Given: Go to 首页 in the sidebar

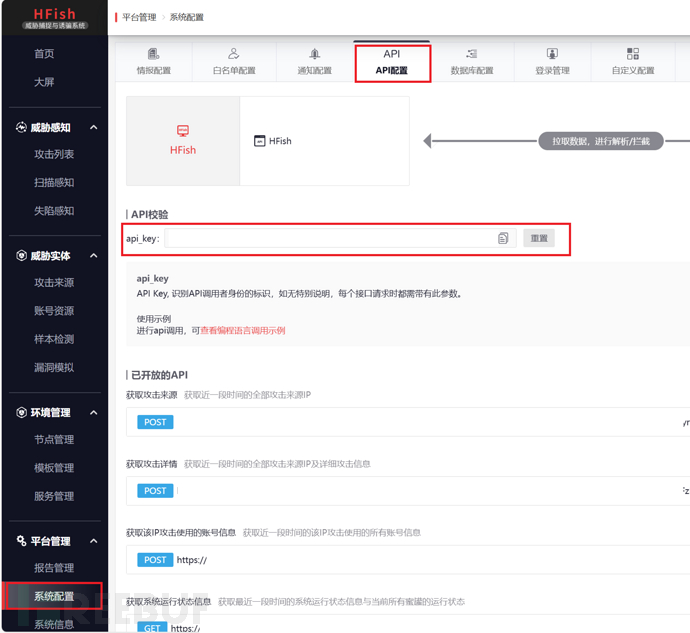Looking at the screenshot, I should coord(44,54).
